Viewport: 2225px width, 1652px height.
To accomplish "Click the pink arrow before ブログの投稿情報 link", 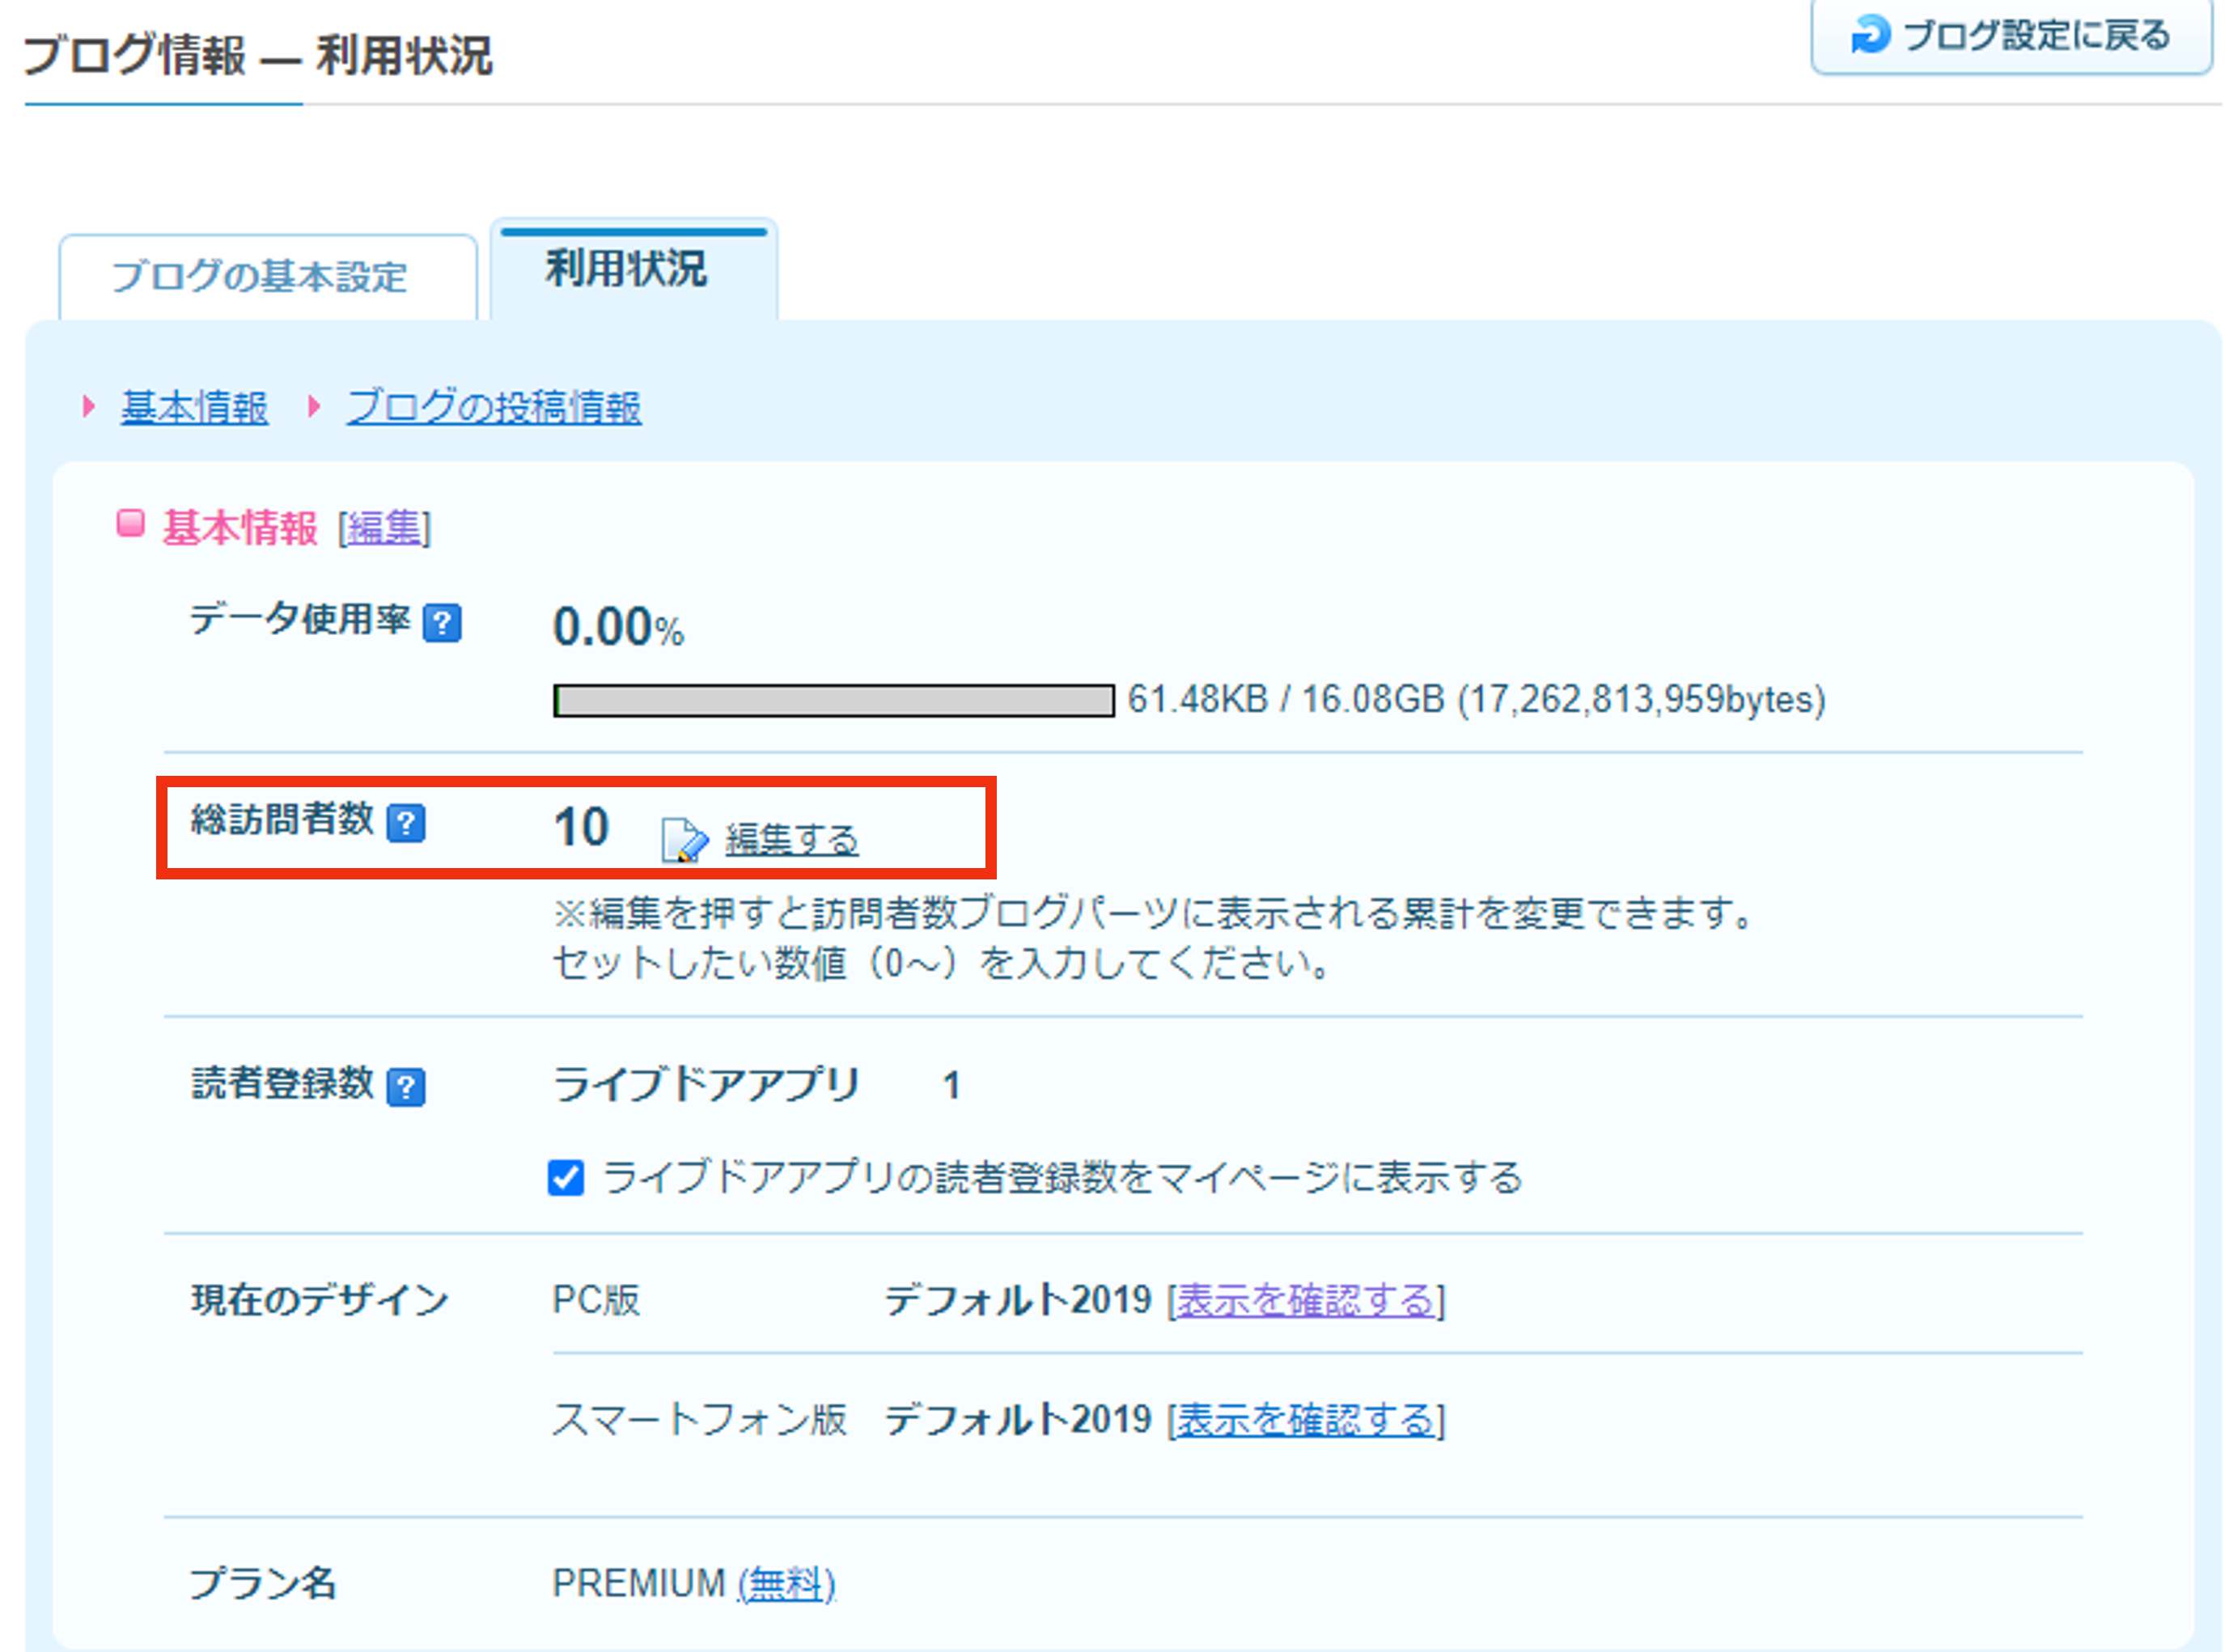I will point(314,407).
